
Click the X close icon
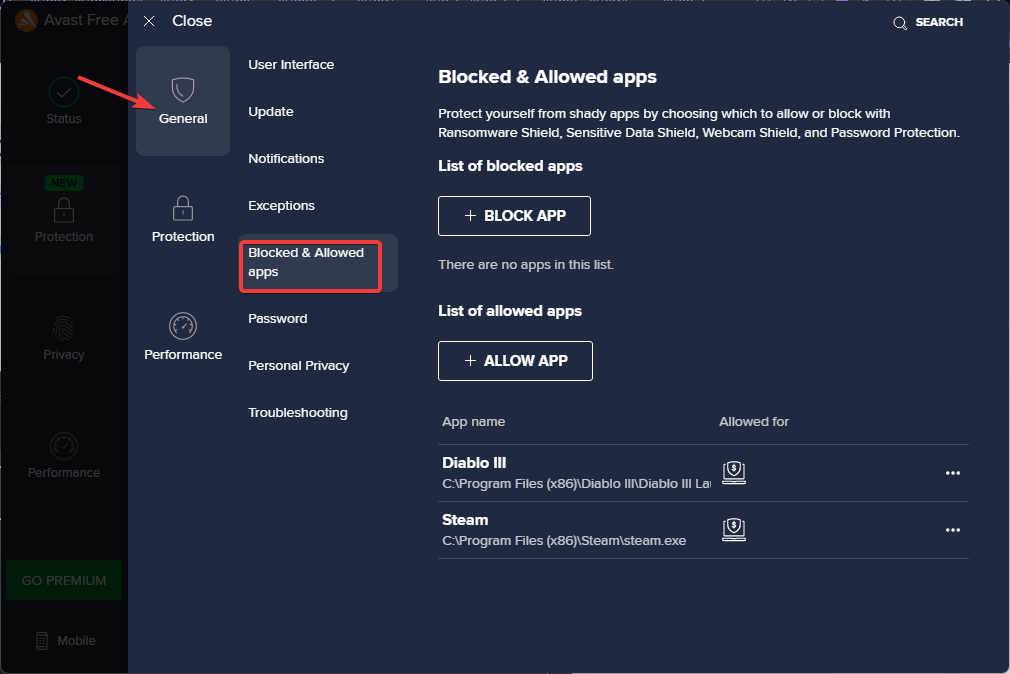149,21
